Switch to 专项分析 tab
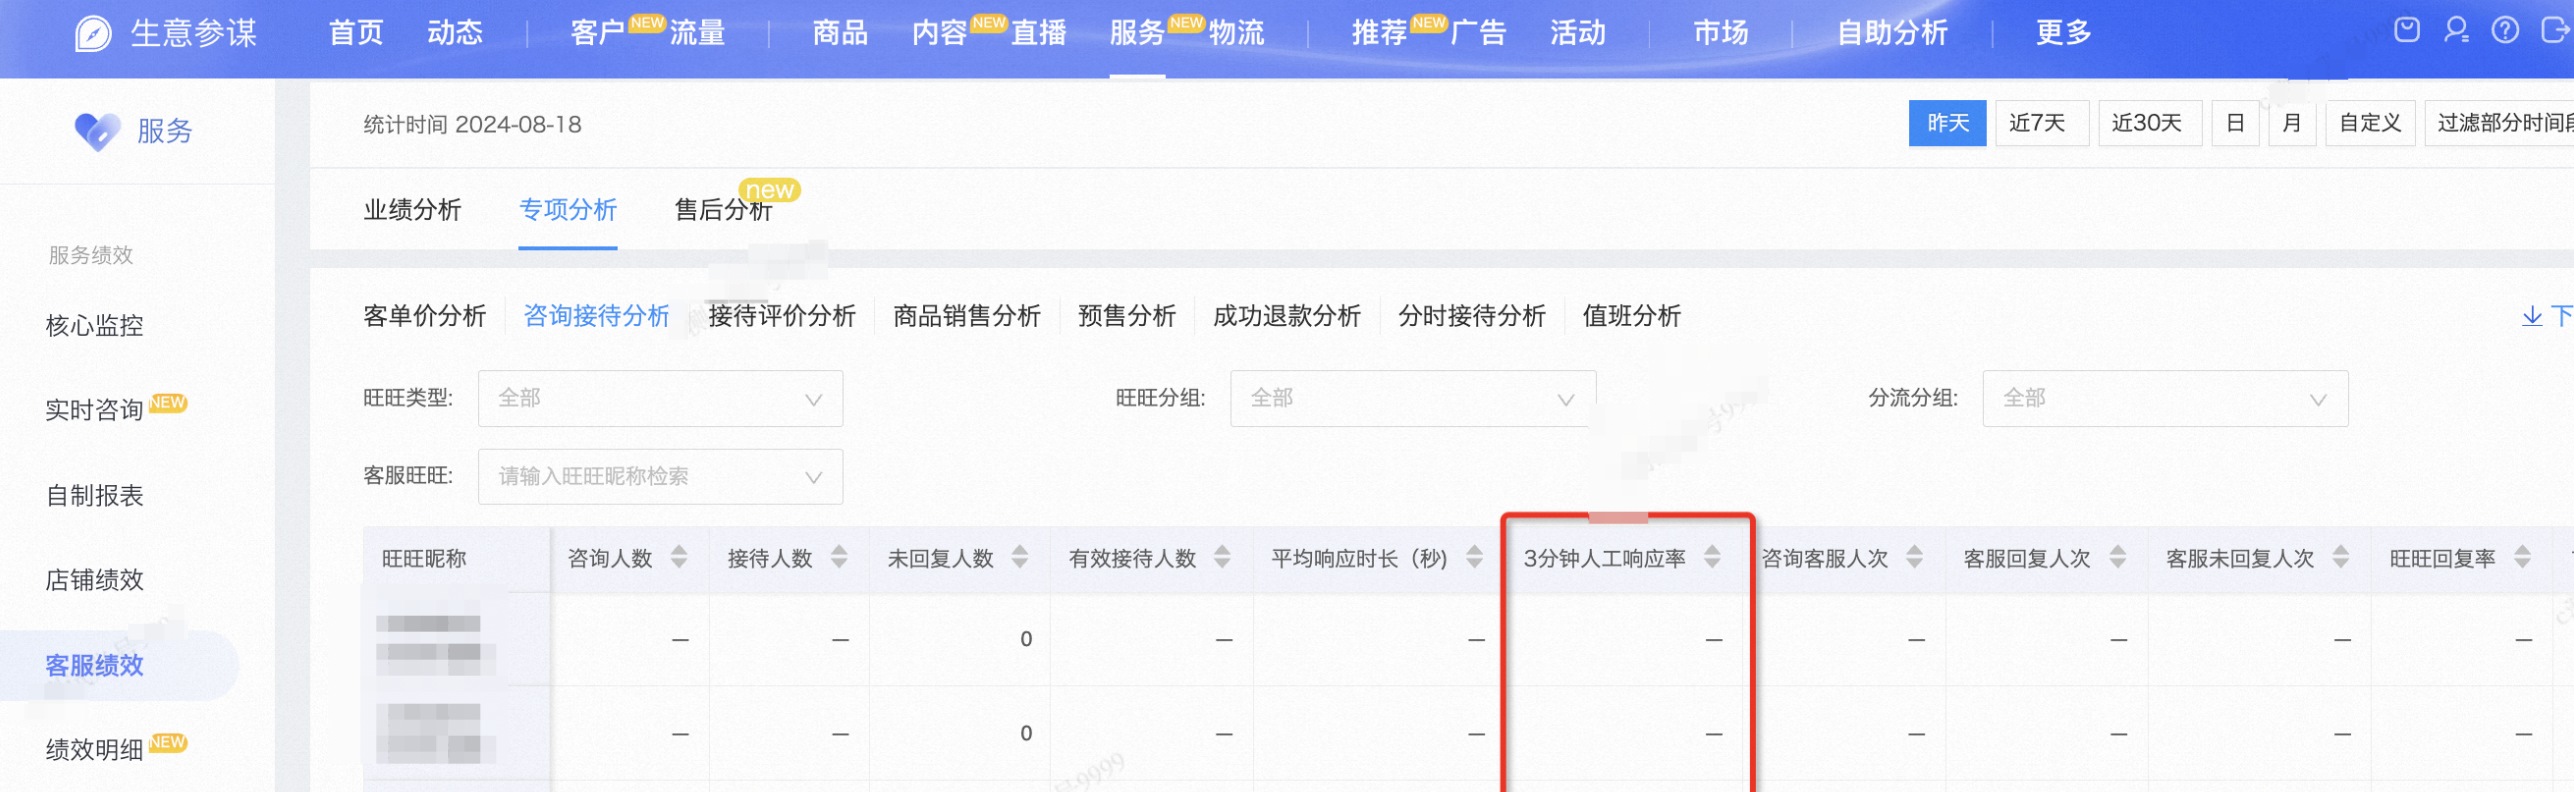The height and width of the screenshot is (792, 2574). [x=568, y=209]
